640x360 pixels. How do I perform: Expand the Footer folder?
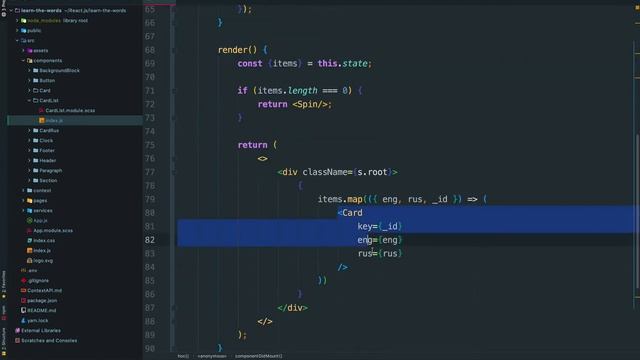point(29,151)
